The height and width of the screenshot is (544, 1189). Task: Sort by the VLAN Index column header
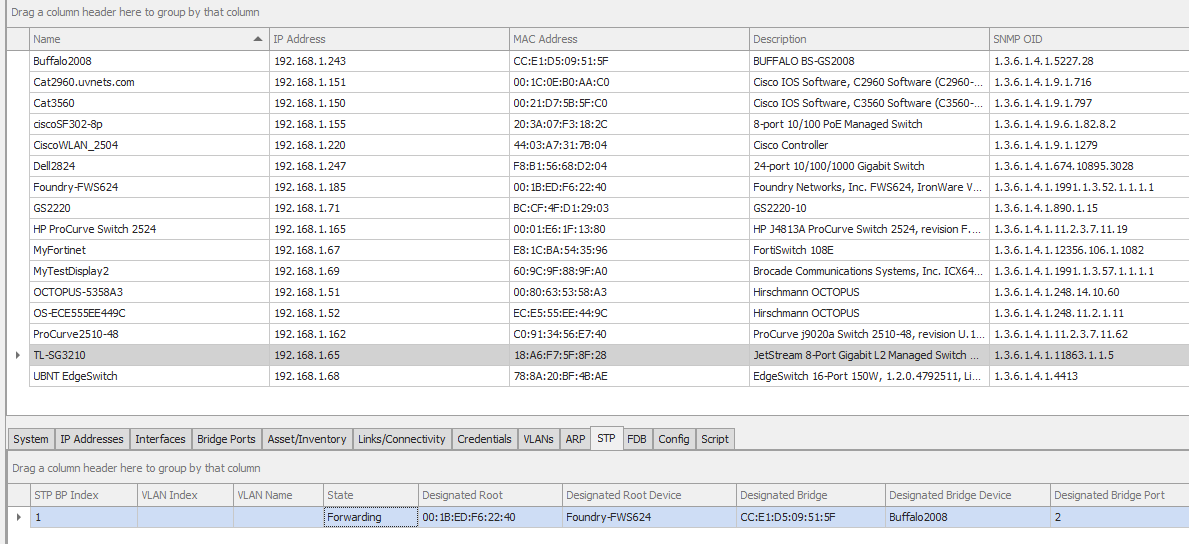pos(185,495)
